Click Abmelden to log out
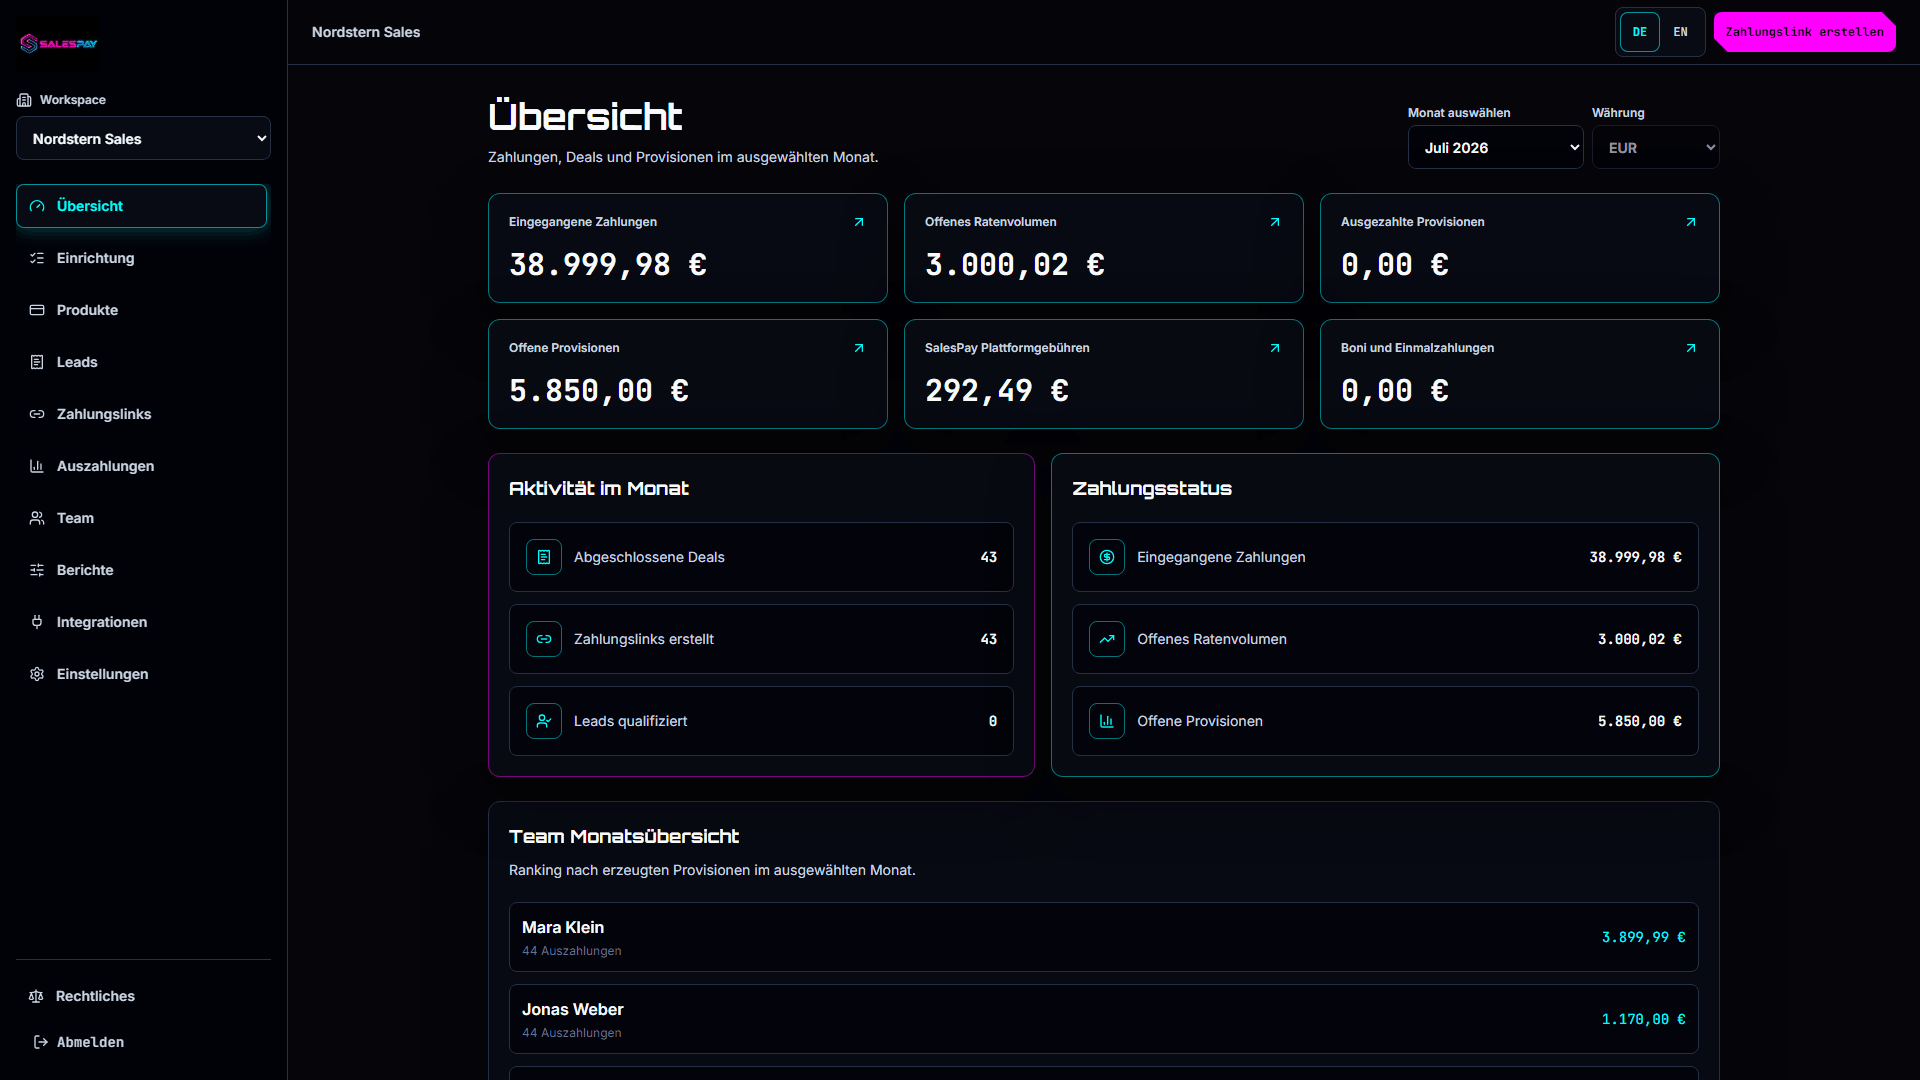1920x1080 pixels. [x=142, y=1042]
